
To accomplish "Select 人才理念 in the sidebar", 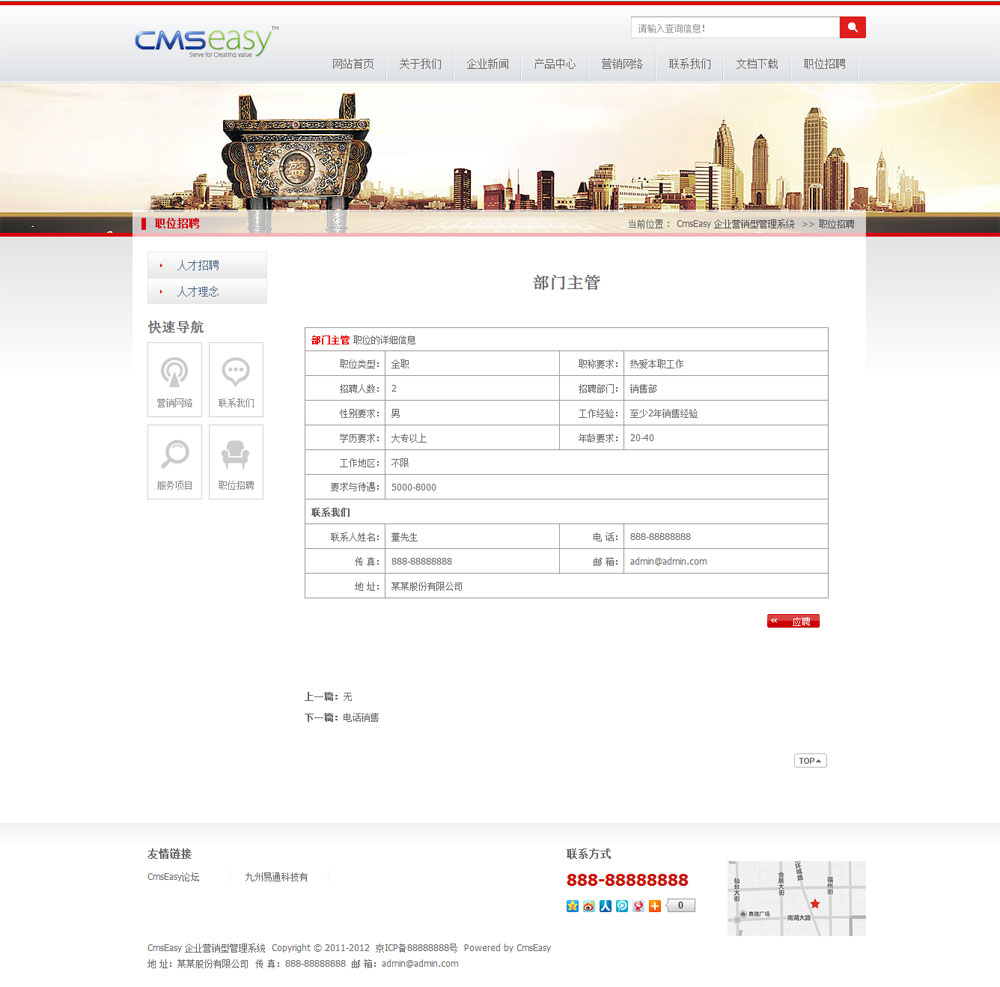I will tap(198, 292).
